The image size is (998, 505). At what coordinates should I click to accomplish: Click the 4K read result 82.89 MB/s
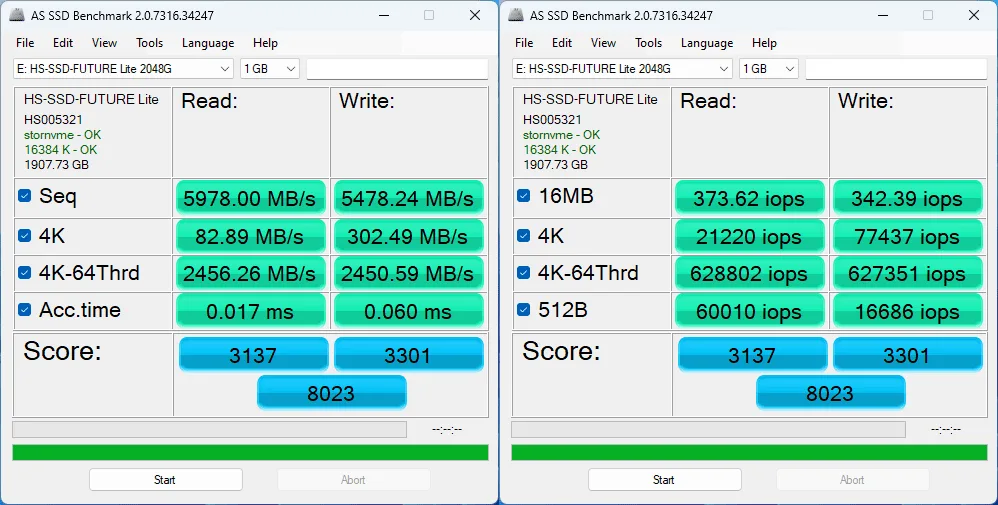coord(250,236)
